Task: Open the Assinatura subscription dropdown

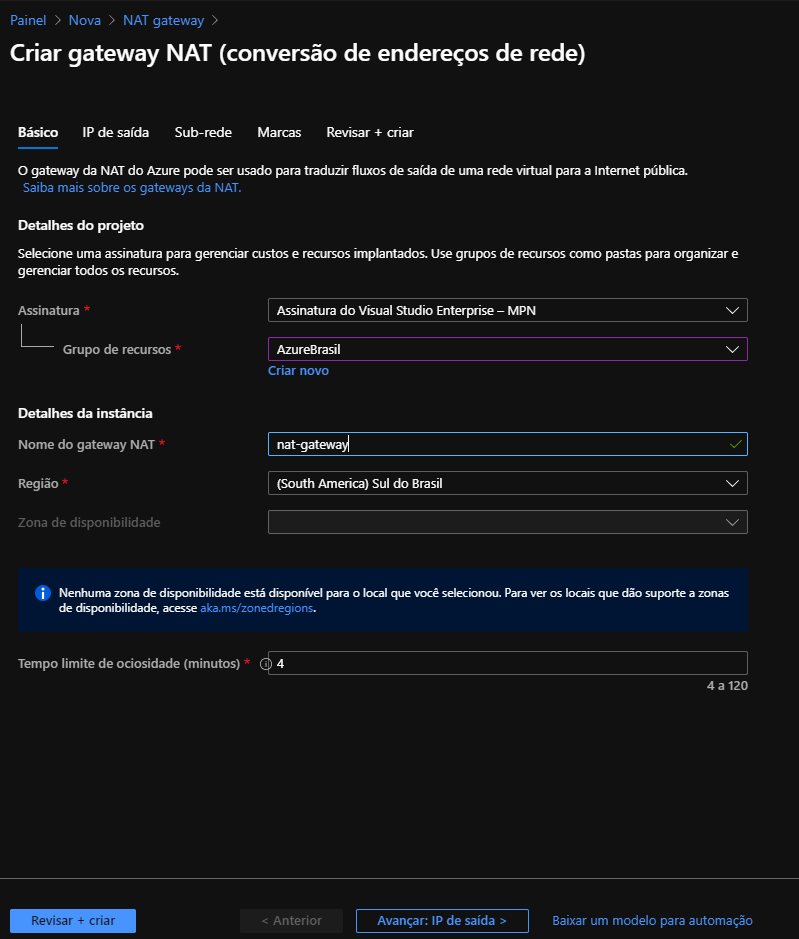Action: coord(507,310)
